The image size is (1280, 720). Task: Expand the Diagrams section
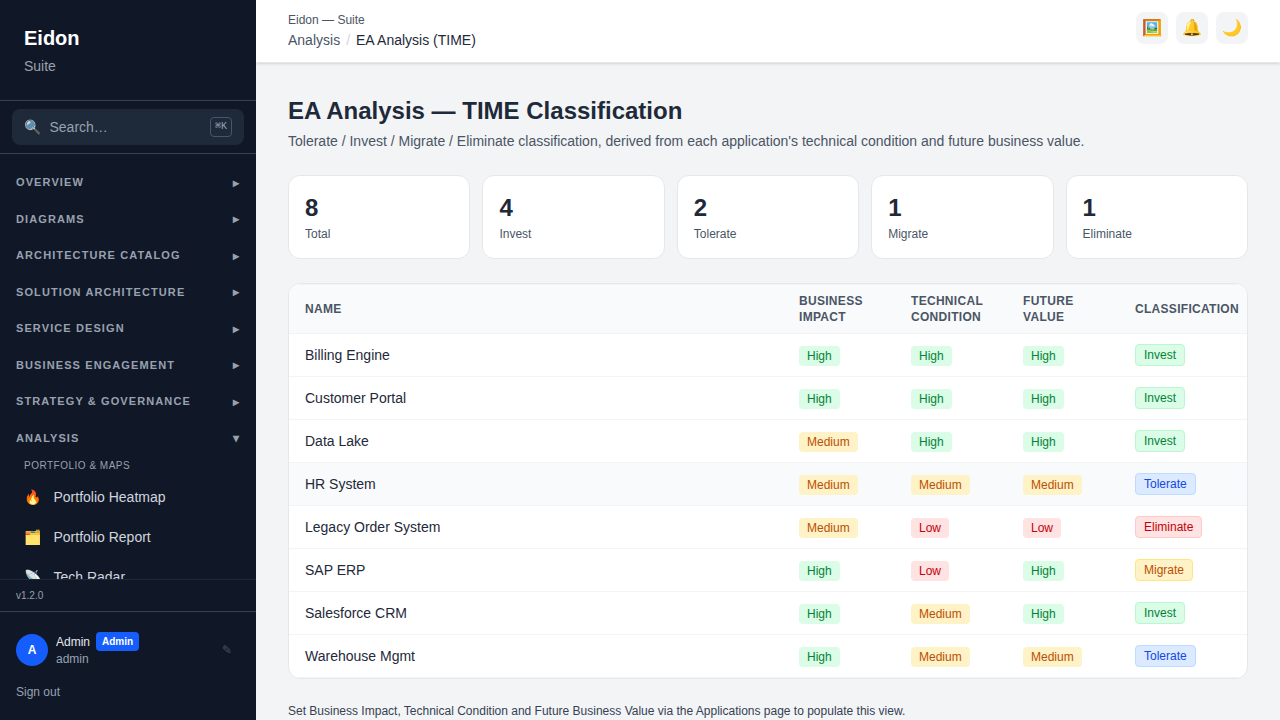pos(128,219)
